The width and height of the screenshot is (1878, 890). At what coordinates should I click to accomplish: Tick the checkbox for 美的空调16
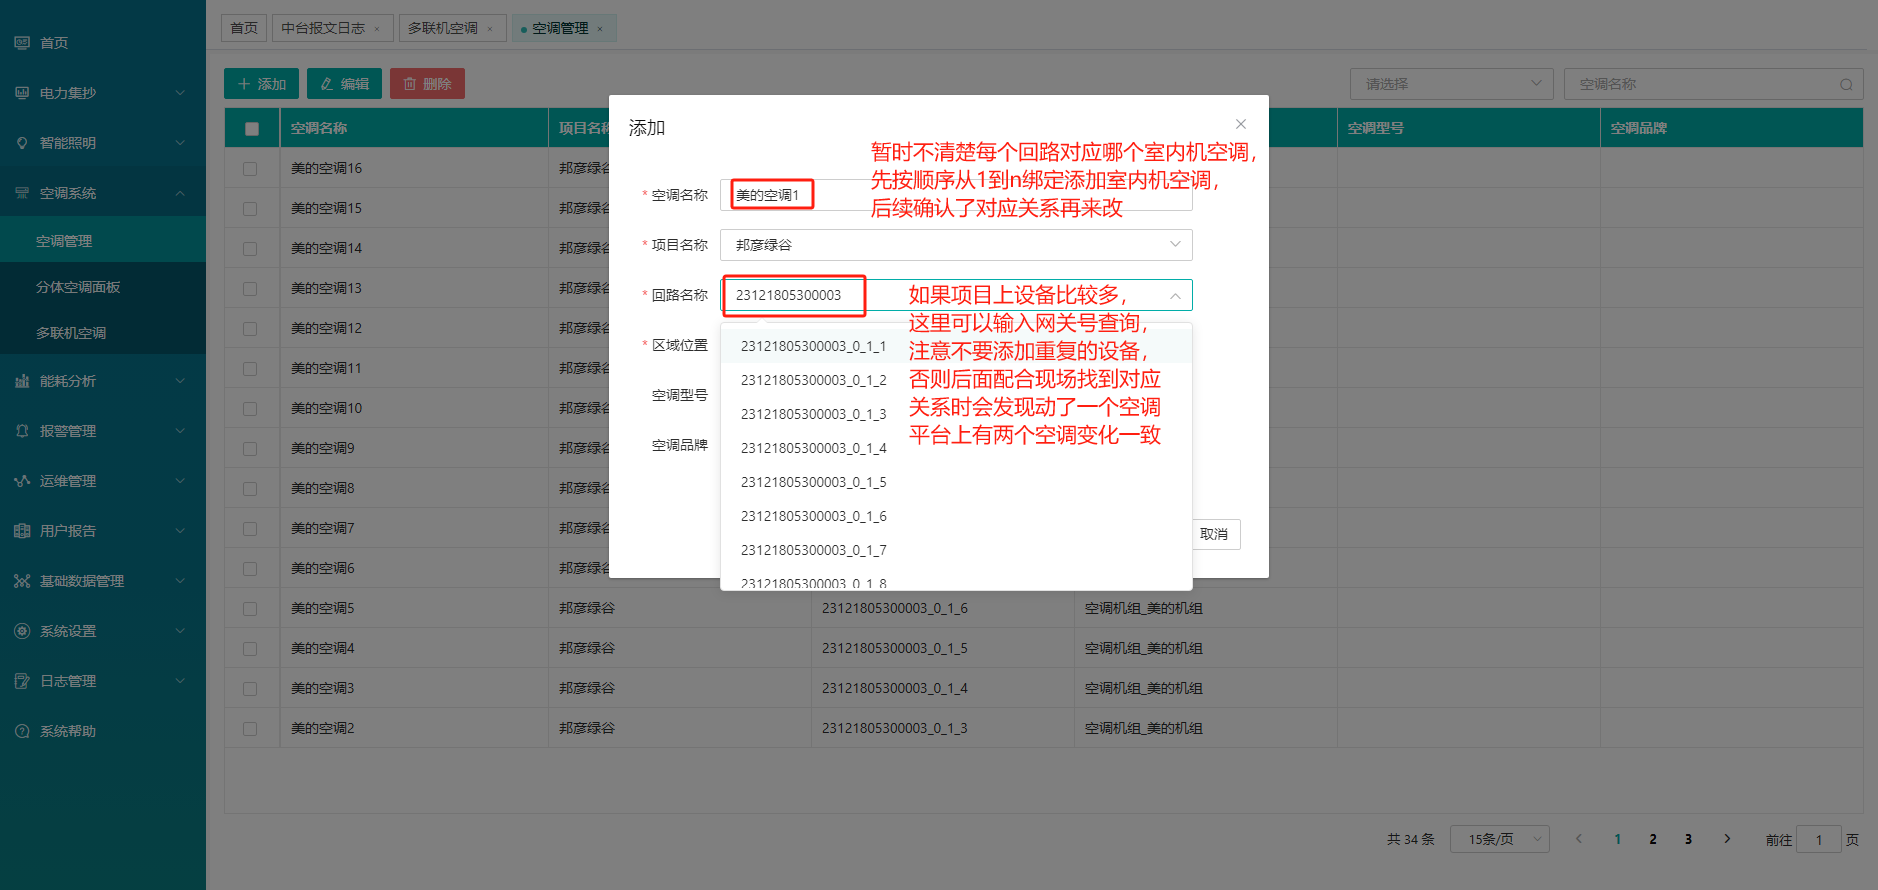click(x=250, y=169)
